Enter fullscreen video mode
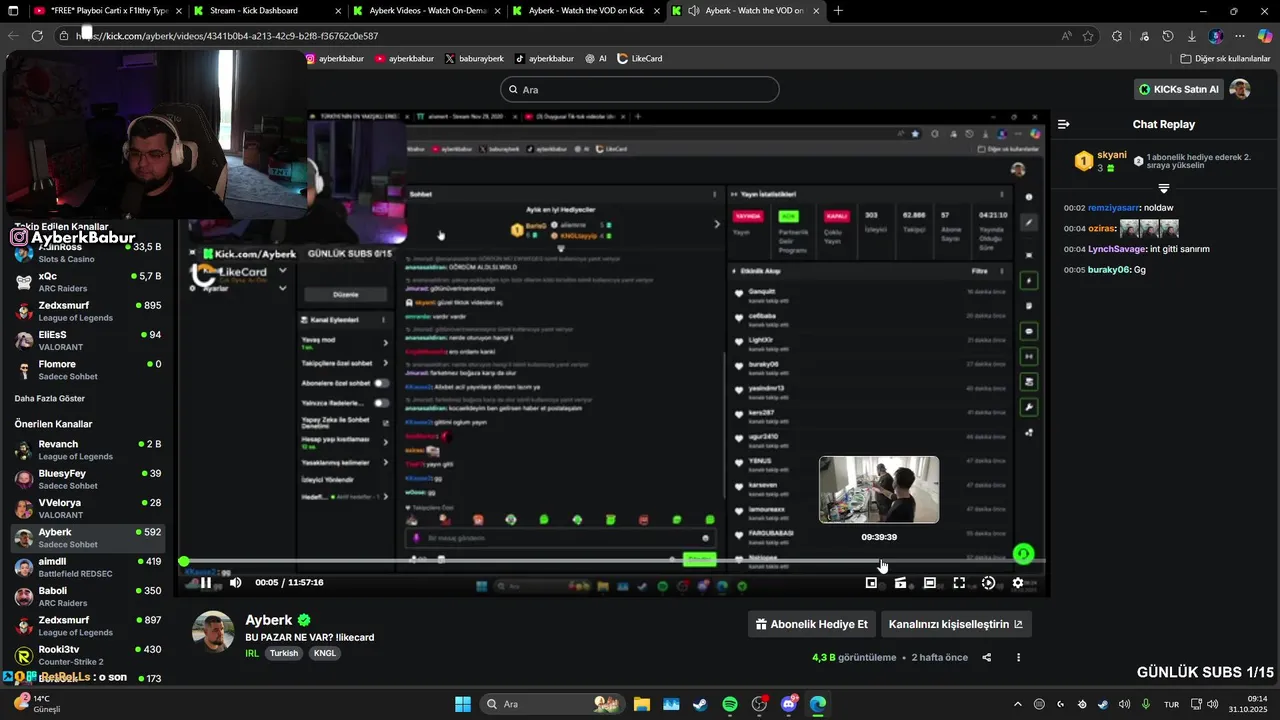The width and height of the screenshot is (1280, 720). click(x=959, y=583)
